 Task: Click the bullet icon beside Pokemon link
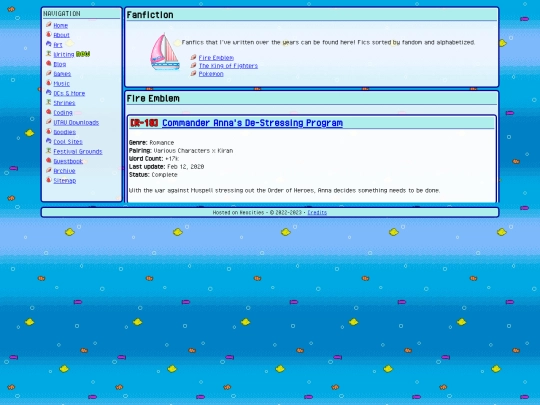[x=194, y=73]
